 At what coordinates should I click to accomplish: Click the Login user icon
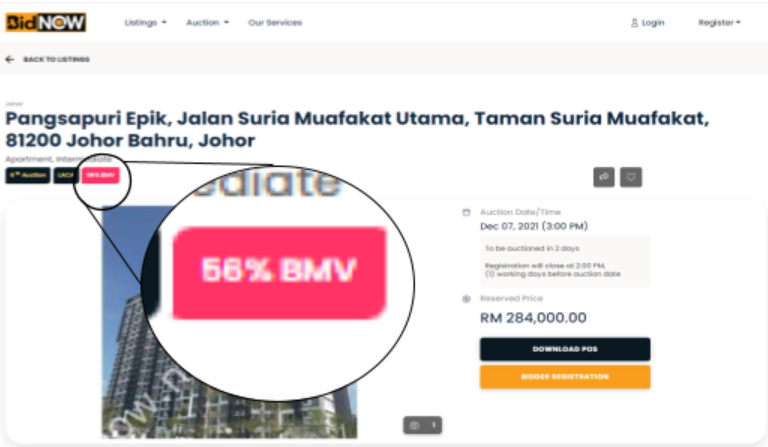coord(634,23)
